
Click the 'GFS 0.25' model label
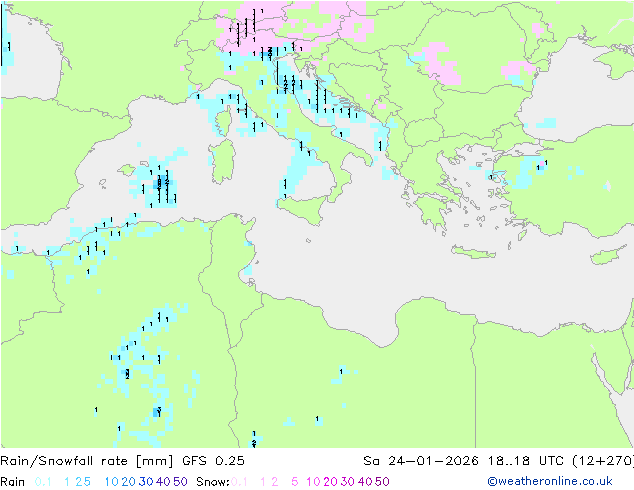pos(213,461)
